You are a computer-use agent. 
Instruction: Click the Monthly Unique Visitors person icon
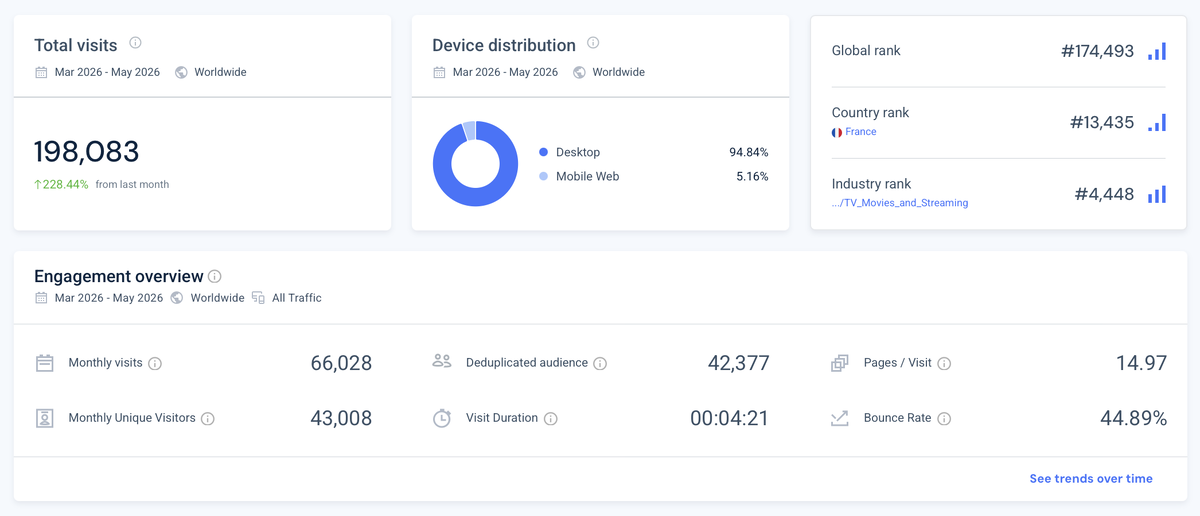point(45,418)
